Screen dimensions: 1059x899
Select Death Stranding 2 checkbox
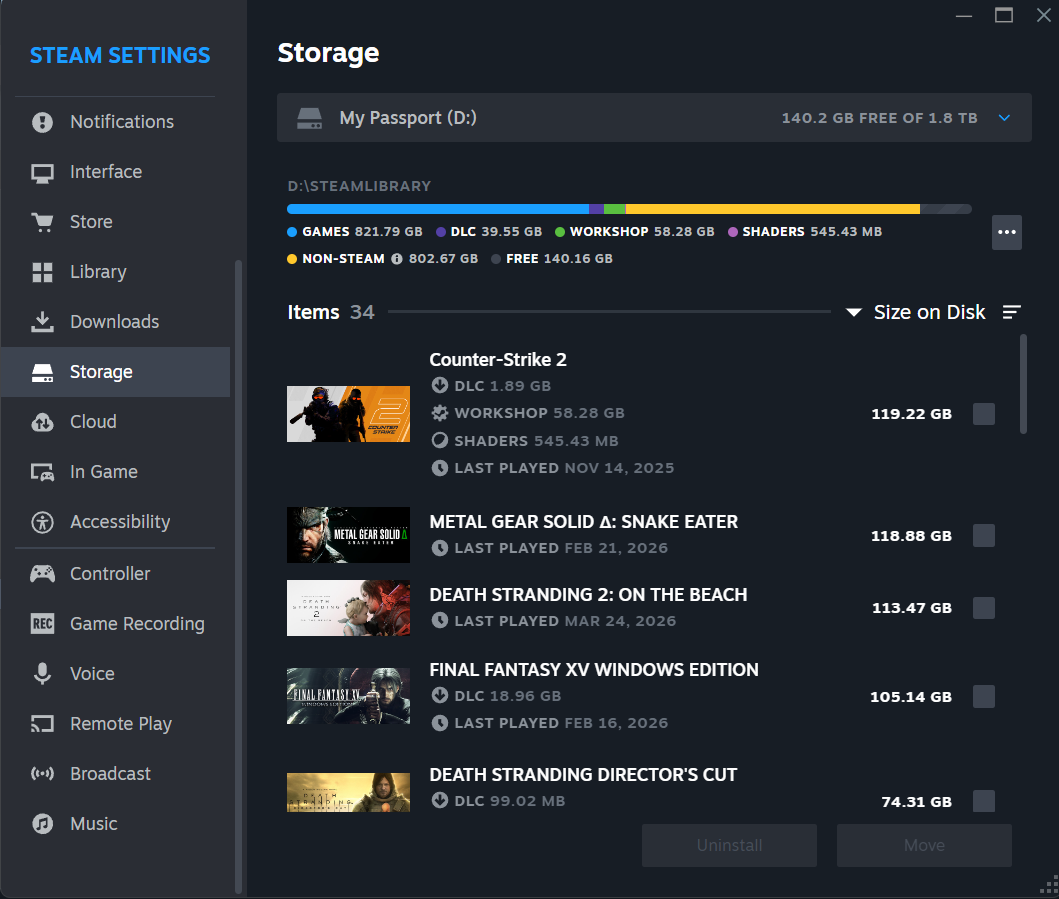pyautogui.click(x=983, y=608)
